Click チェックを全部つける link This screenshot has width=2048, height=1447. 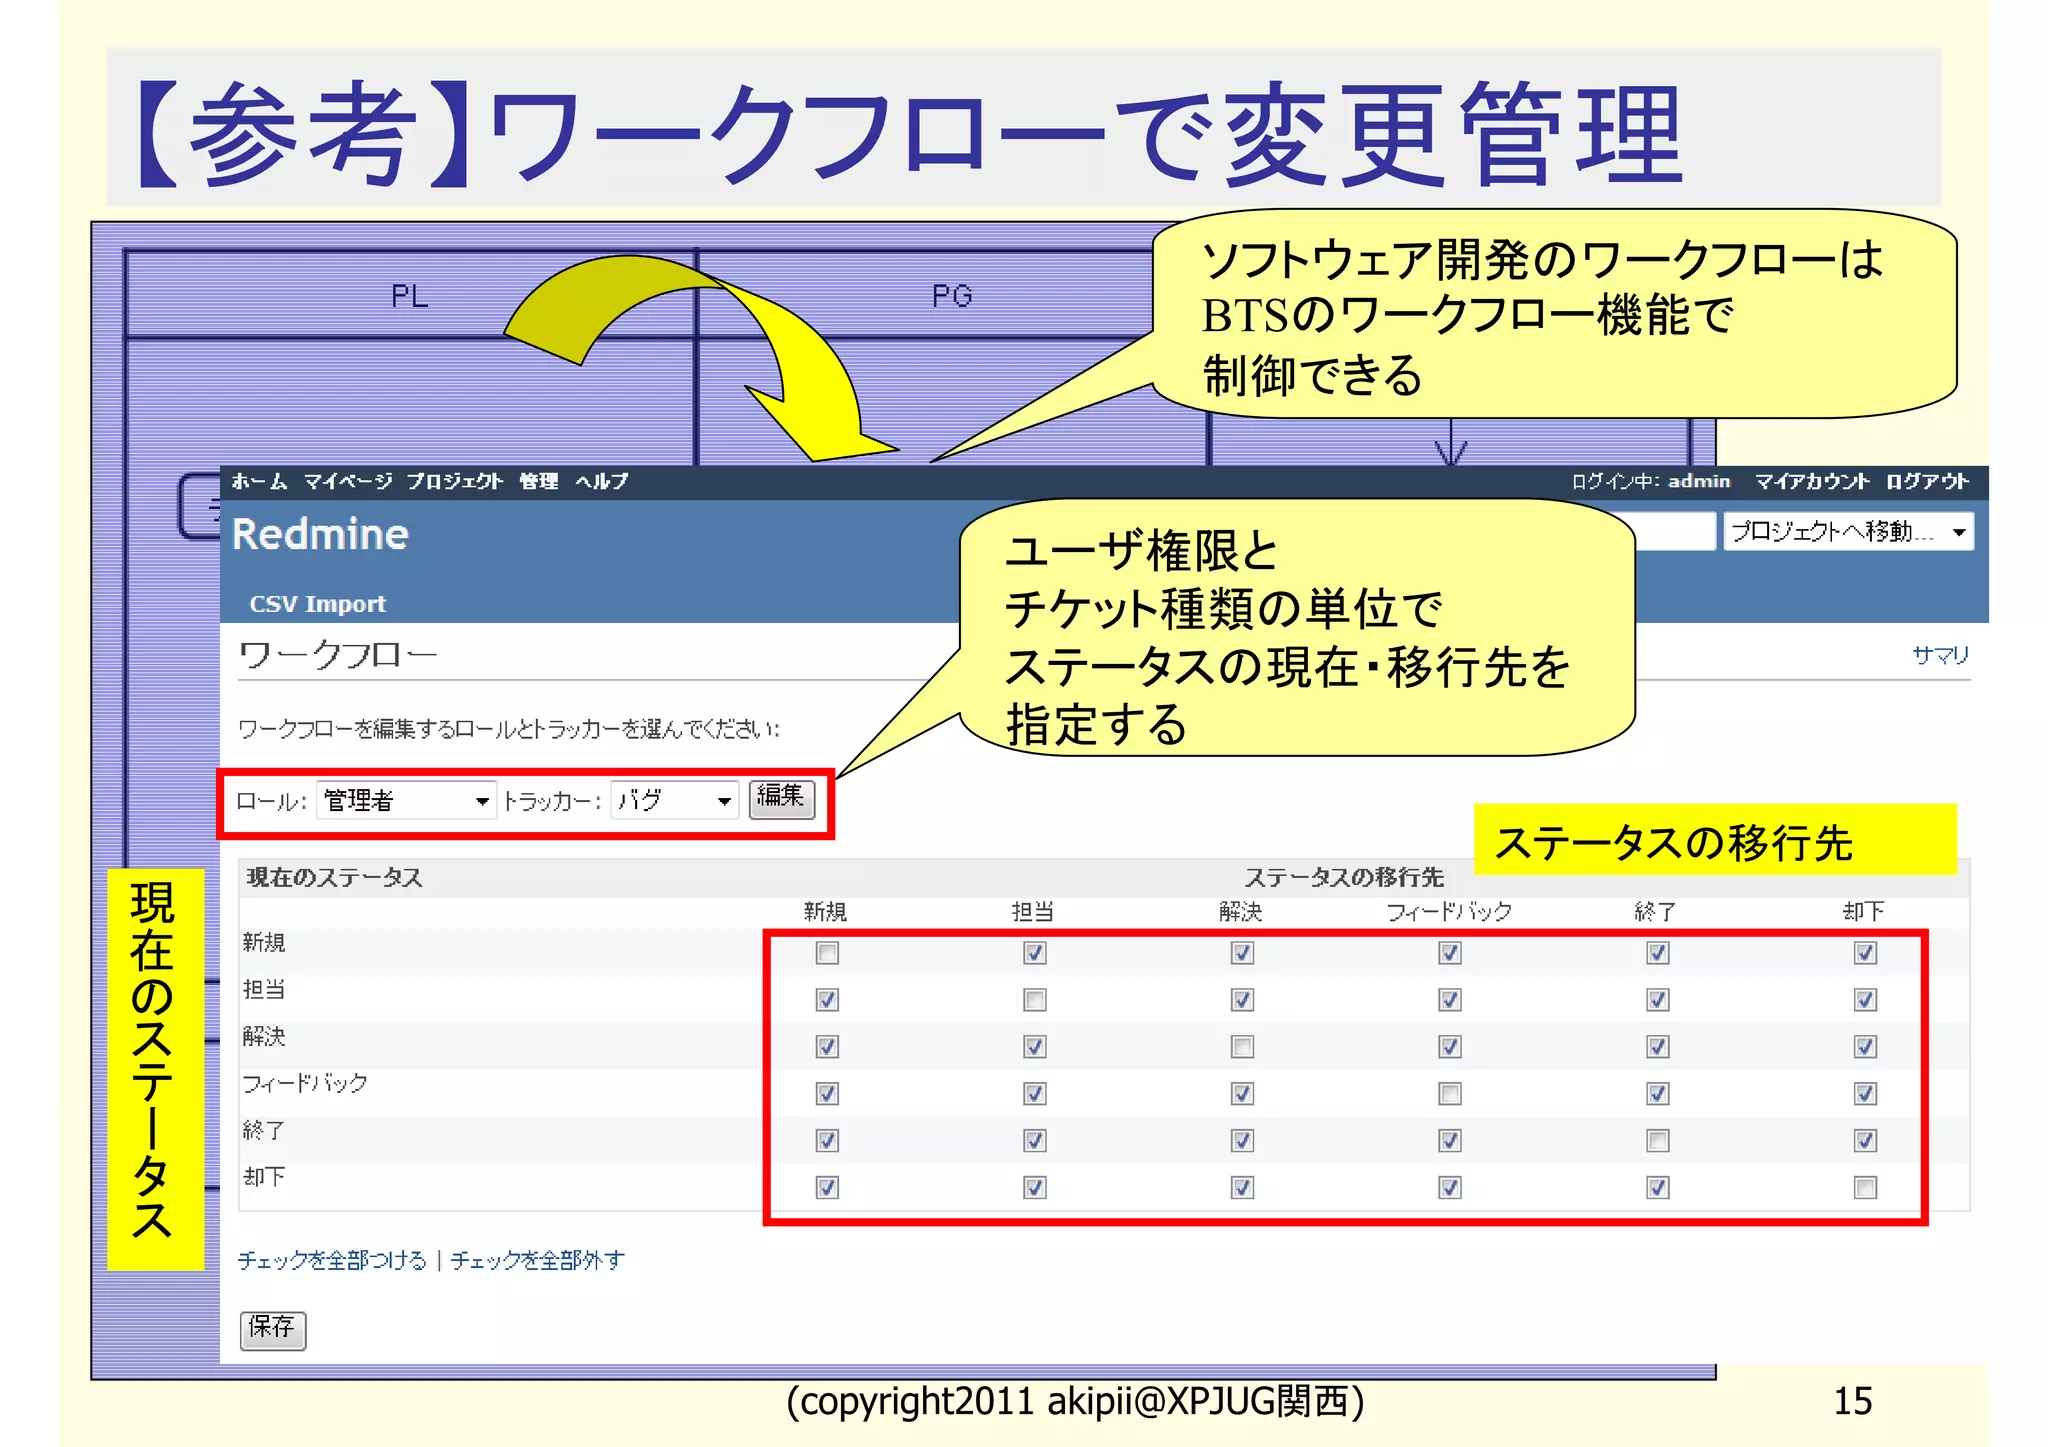[x=332, y=1260]
